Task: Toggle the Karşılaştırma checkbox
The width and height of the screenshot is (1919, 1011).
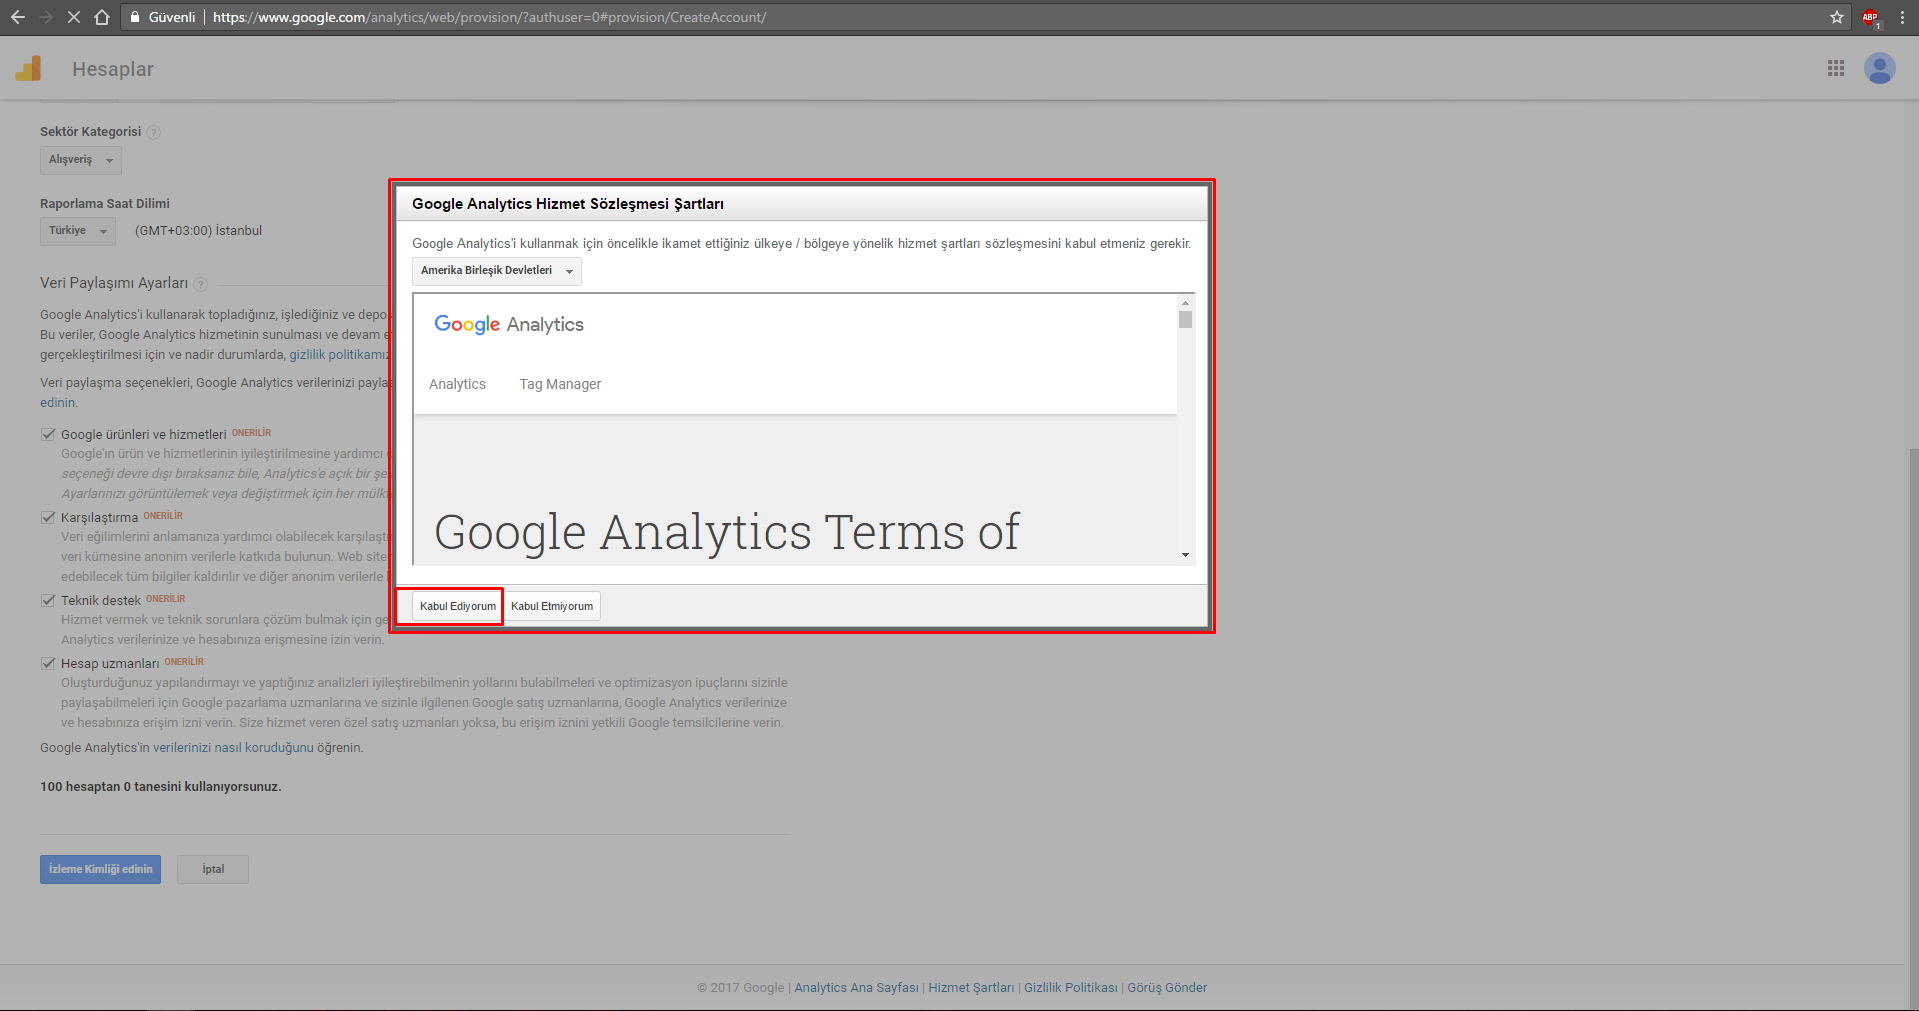Action: click(48, 517)
